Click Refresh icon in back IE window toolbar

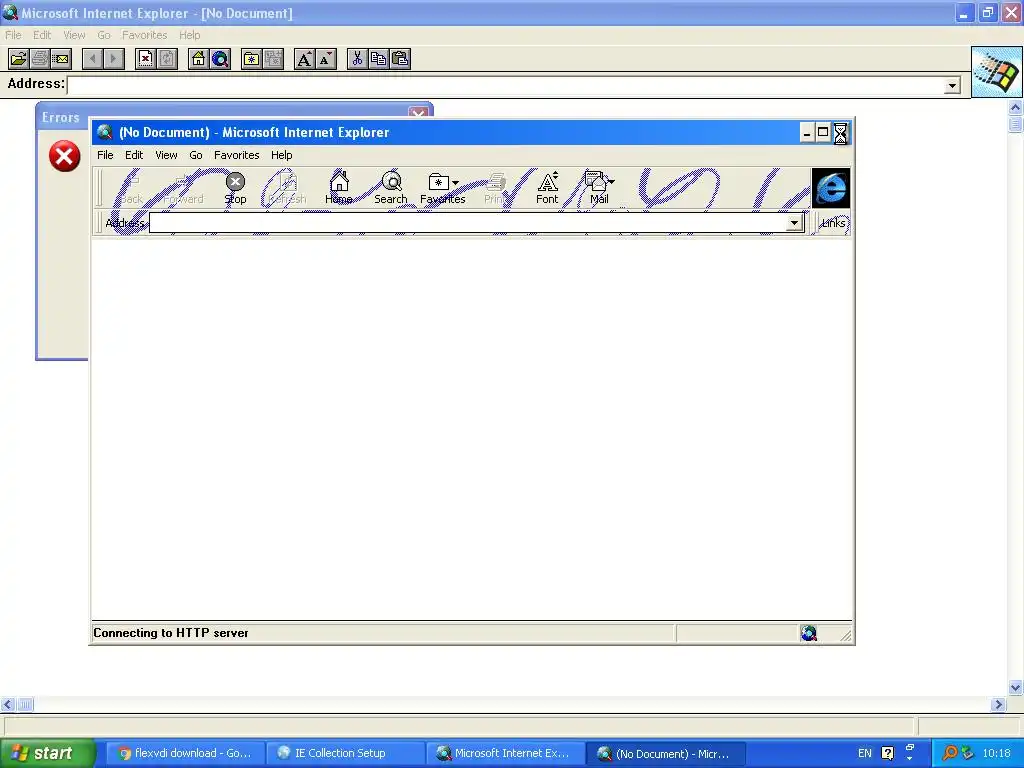[167, 59]
